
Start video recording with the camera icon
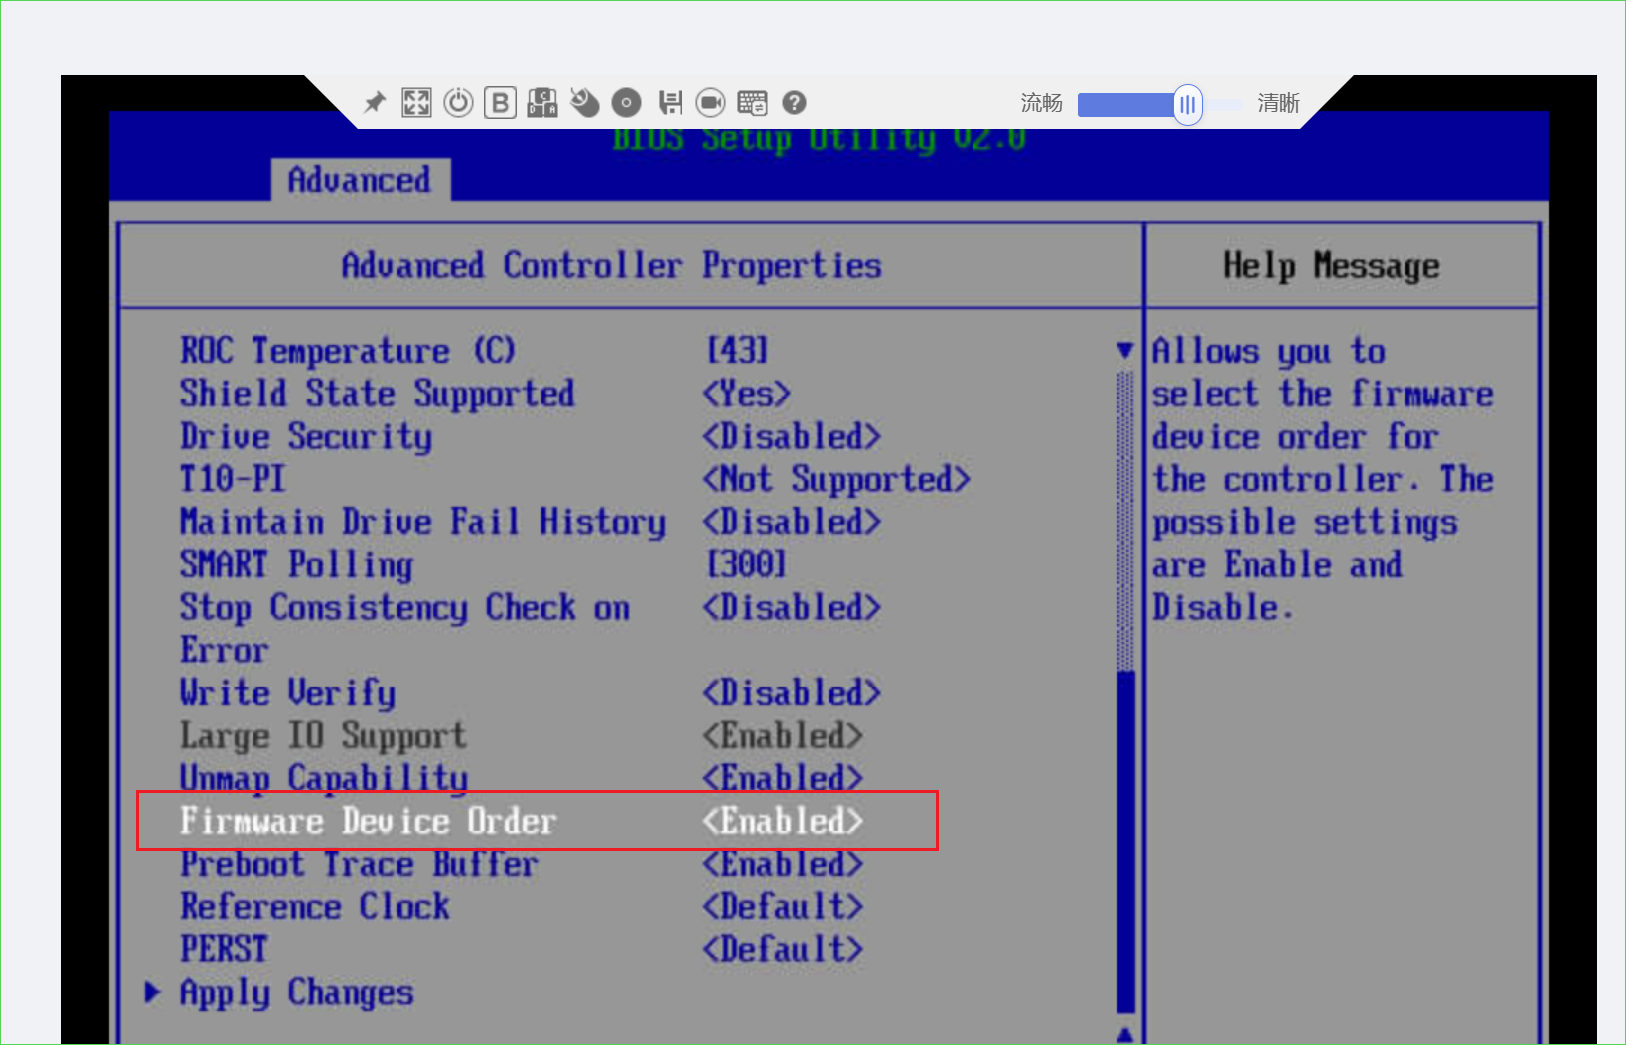[710, 102]
